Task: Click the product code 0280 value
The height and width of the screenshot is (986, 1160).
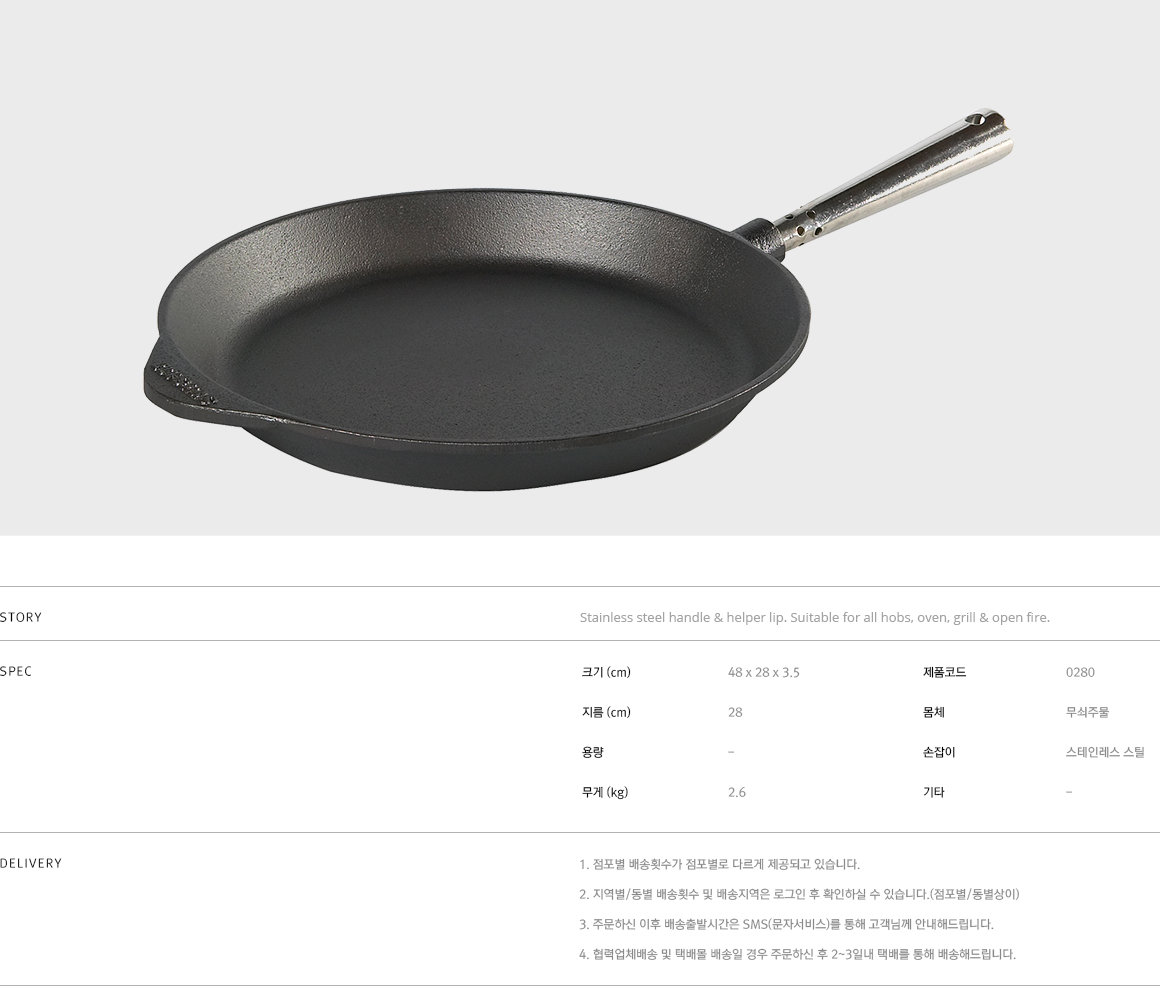Action: coord(1080,672)
